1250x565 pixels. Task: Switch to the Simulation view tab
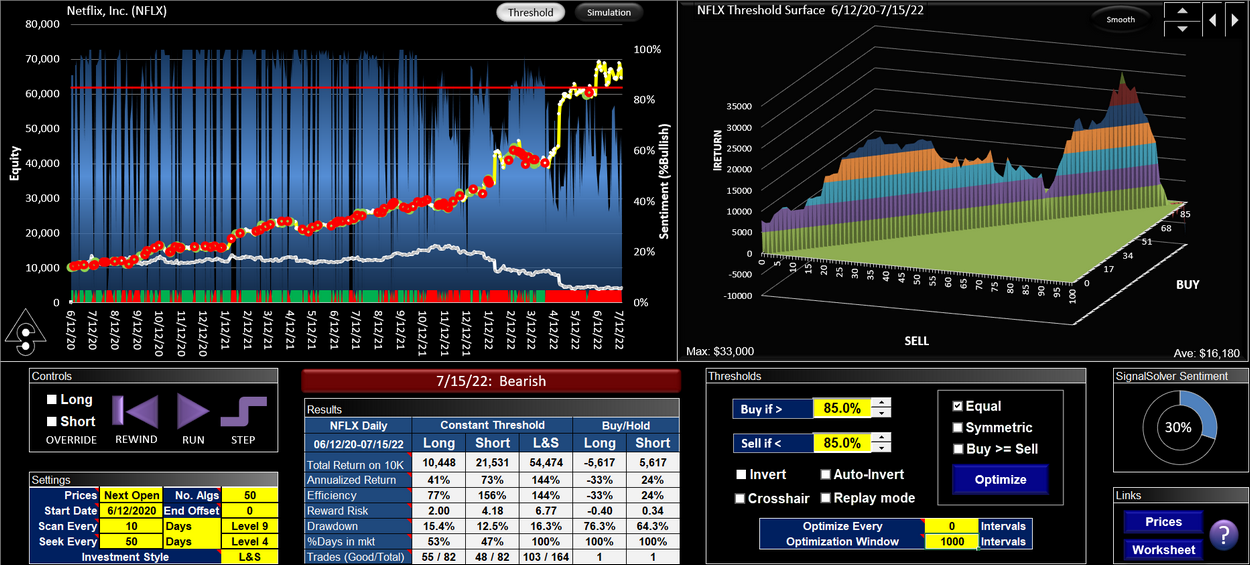[609, 13]
